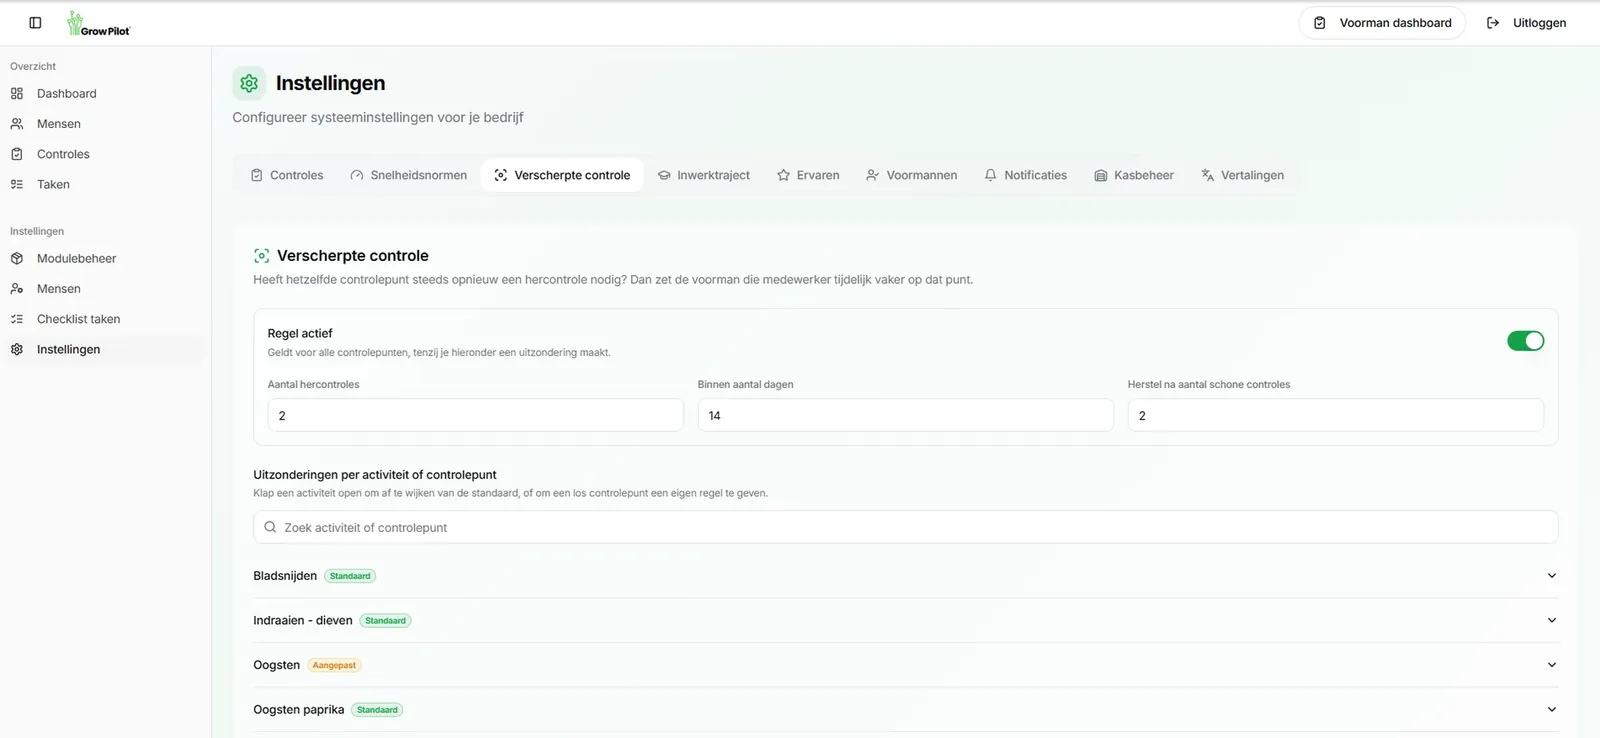Click the Standaard badge next to Oogsten paprika

click(x=377, y=710)
